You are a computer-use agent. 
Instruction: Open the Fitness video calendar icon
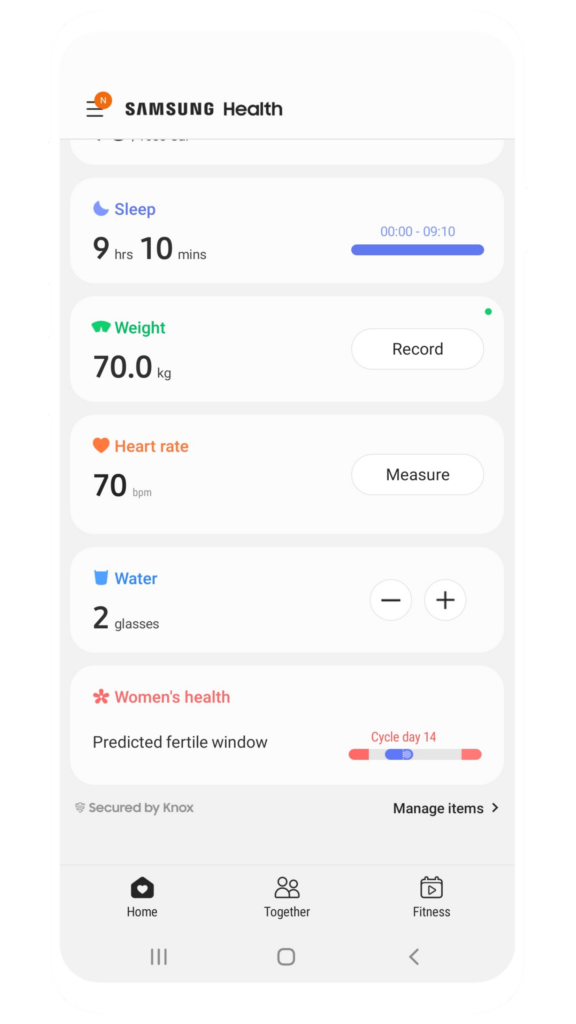pos(431,887)
